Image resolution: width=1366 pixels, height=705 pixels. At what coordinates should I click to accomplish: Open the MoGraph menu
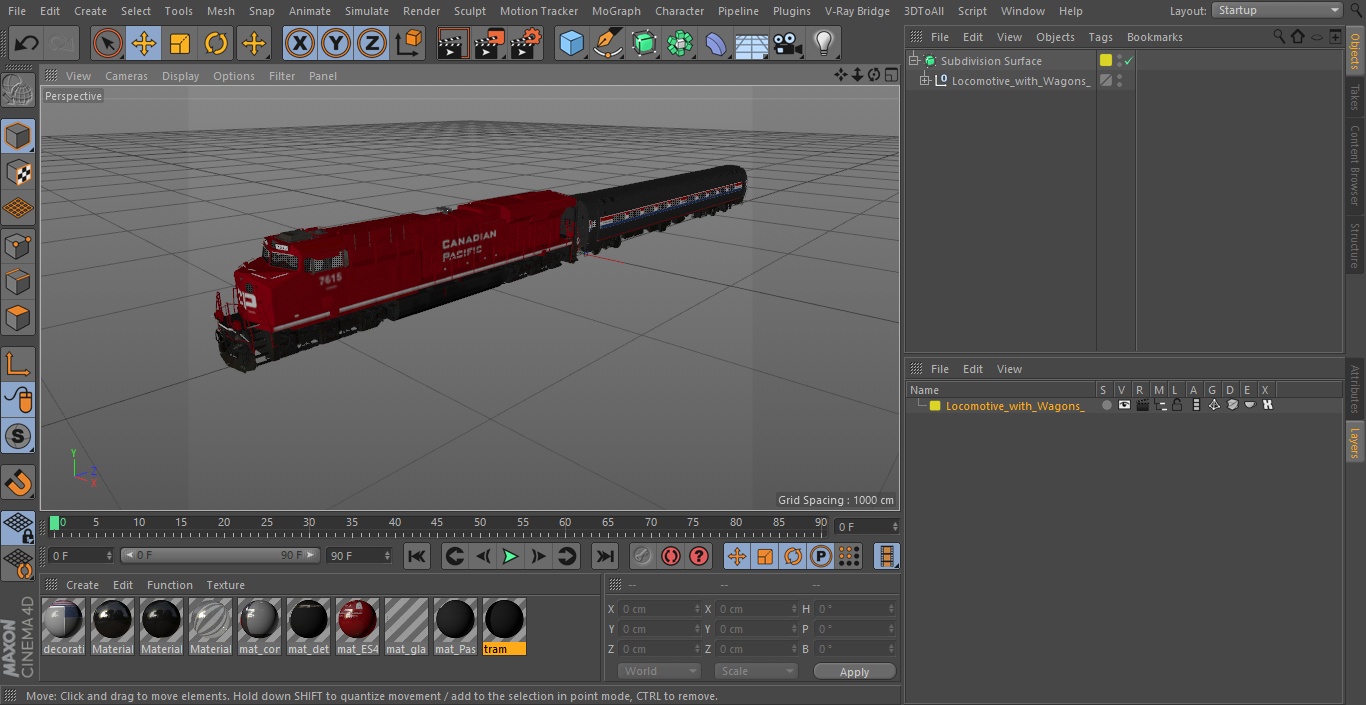(616, 11)
